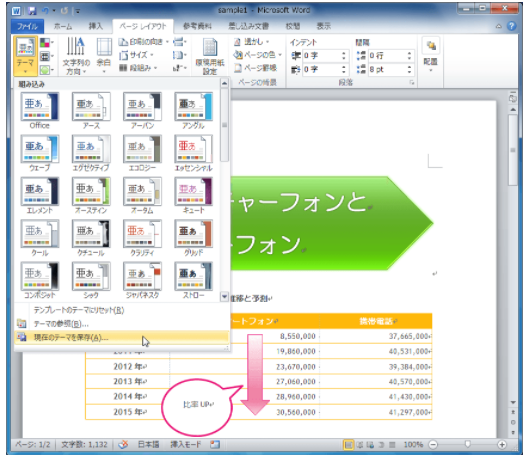The width and height of the screenshot is (524, 455).
Task: Click Save icon in quick access toolbar
Action: (32, 11)
